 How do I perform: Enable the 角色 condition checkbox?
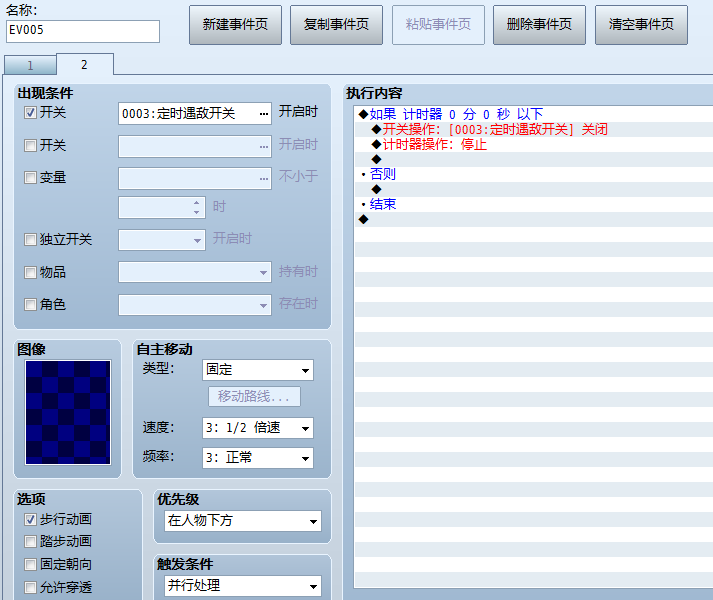click(30, 304)
